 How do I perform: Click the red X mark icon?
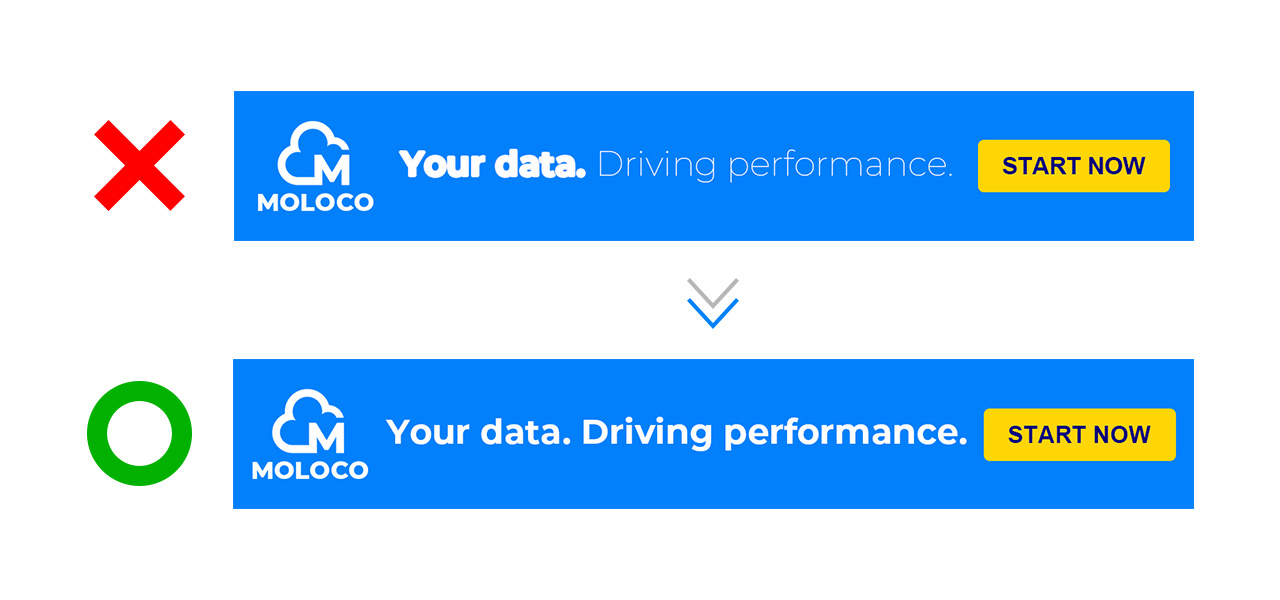pyautogui.click(x=139, y=166)
